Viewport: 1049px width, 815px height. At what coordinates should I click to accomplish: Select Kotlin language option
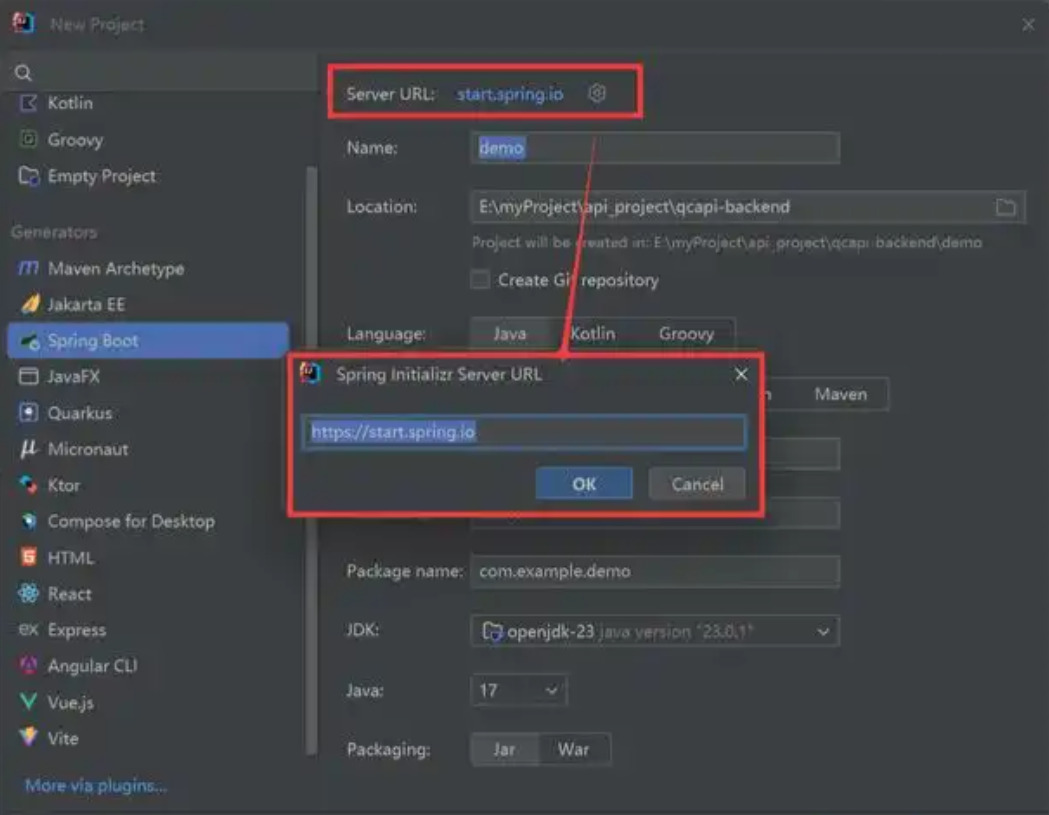tap(593, 333)
